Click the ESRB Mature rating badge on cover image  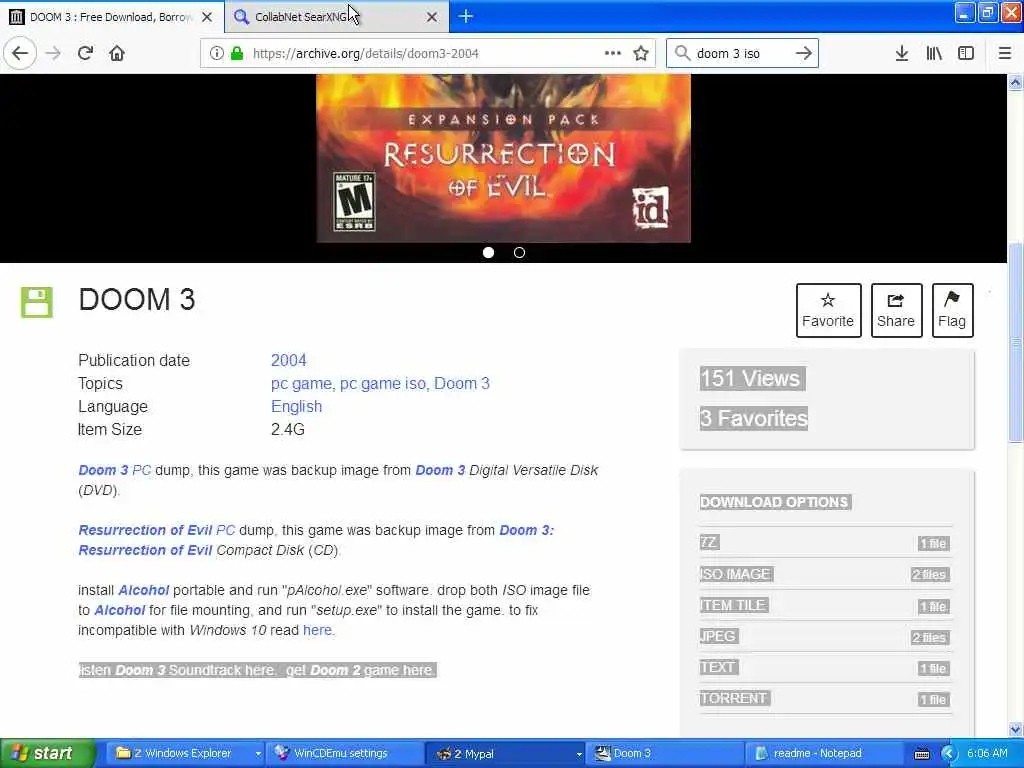click(354, 201)
